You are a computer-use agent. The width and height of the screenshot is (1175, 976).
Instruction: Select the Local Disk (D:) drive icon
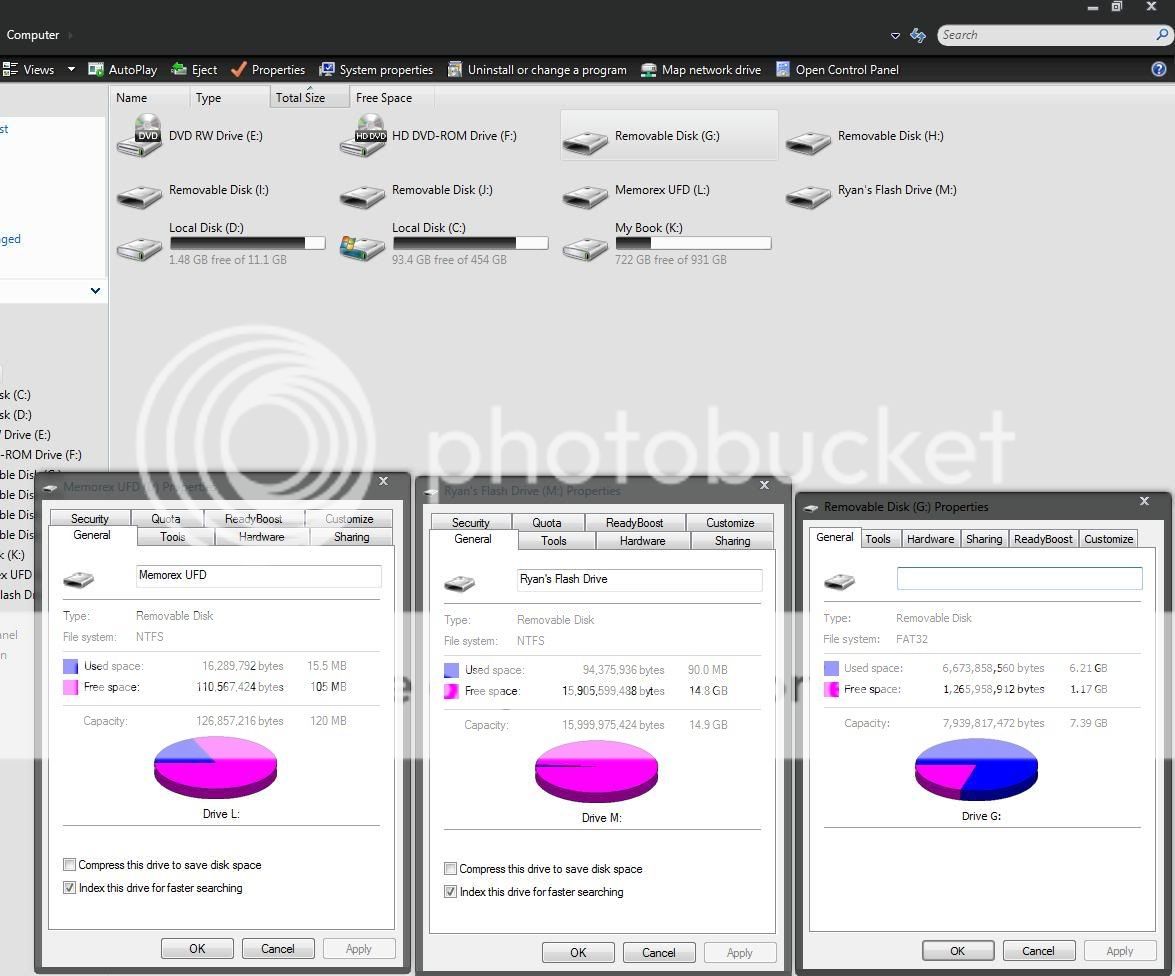tap(139, 249)
